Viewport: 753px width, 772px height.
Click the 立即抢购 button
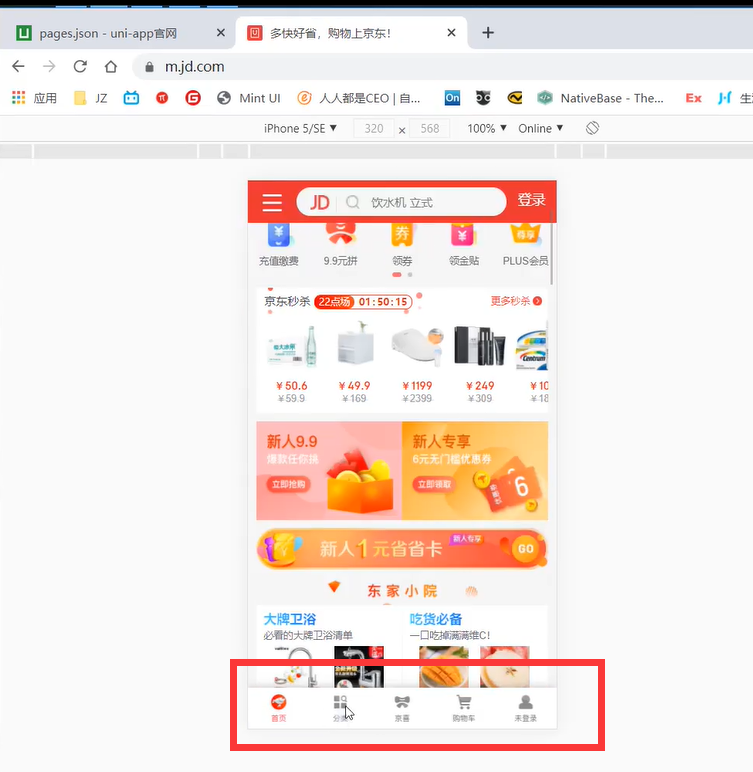click(x=289, y=484)
